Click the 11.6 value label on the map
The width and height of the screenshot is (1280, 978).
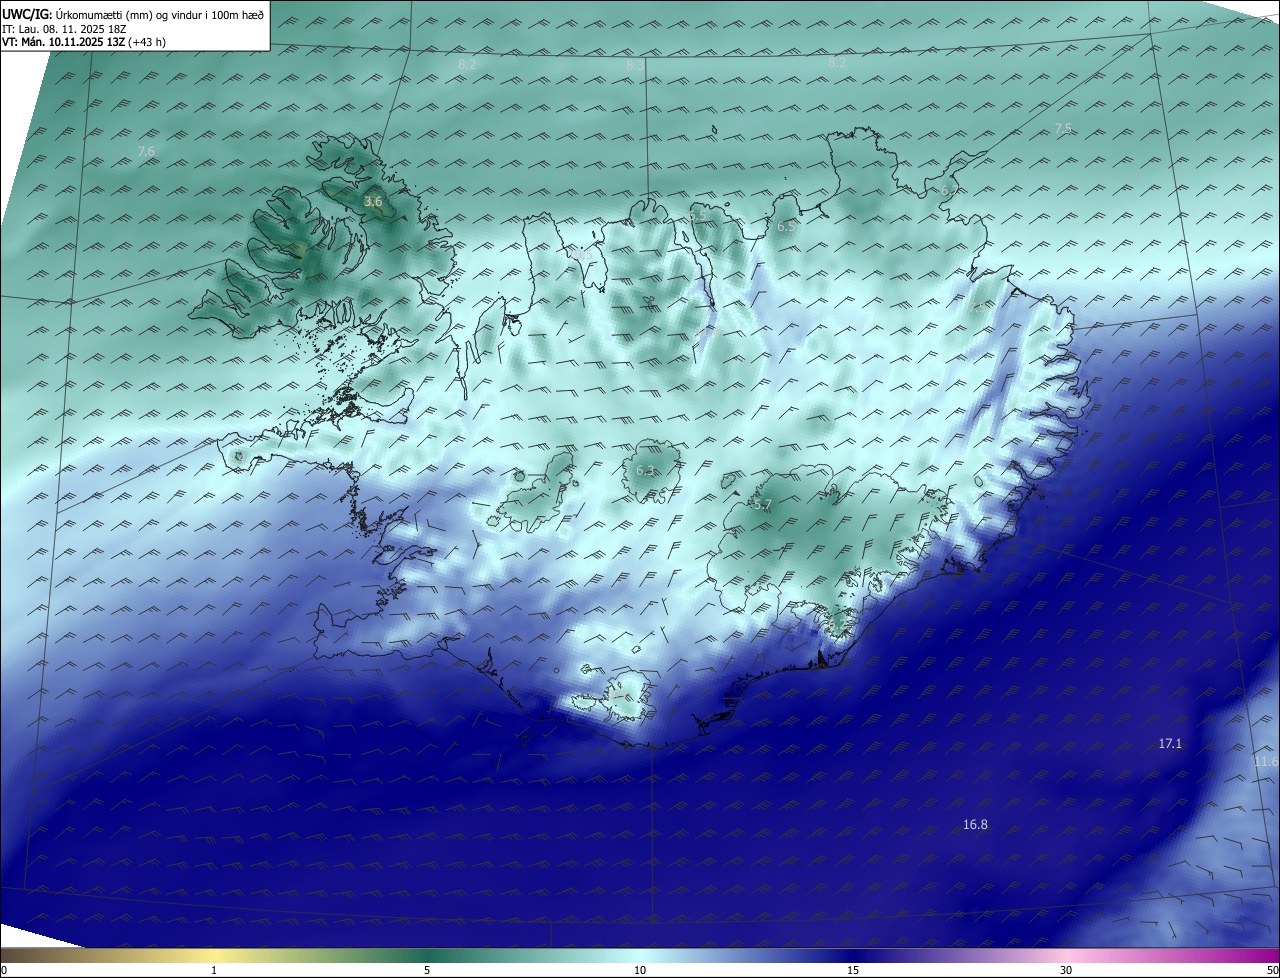point(1266,762)
